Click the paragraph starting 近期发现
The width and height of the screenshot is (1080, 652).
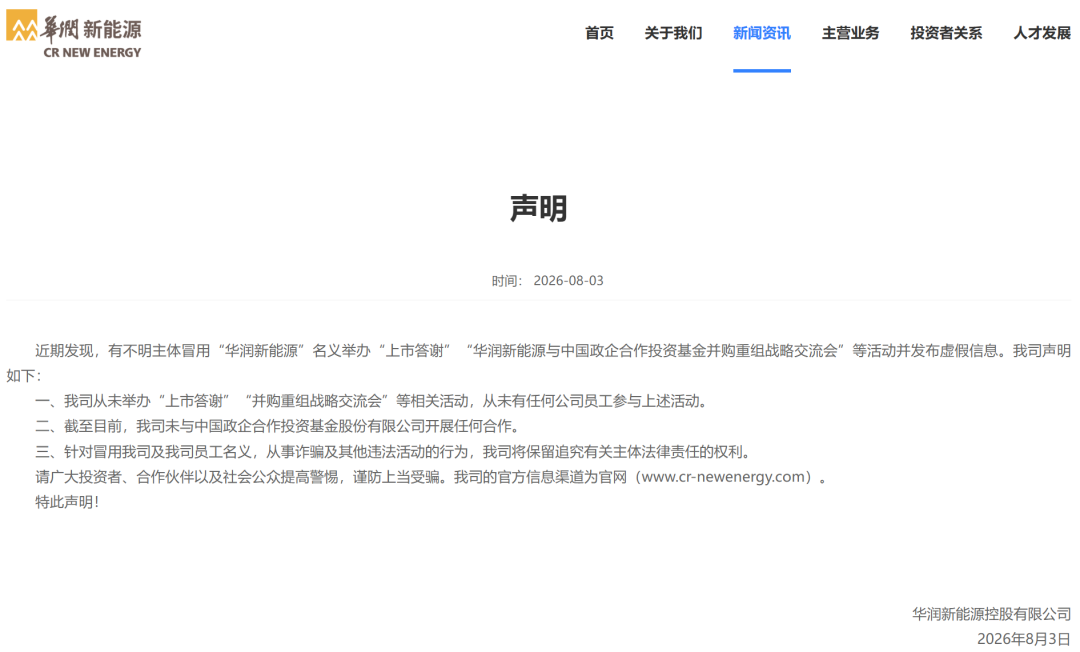click(x=539, y=363)
